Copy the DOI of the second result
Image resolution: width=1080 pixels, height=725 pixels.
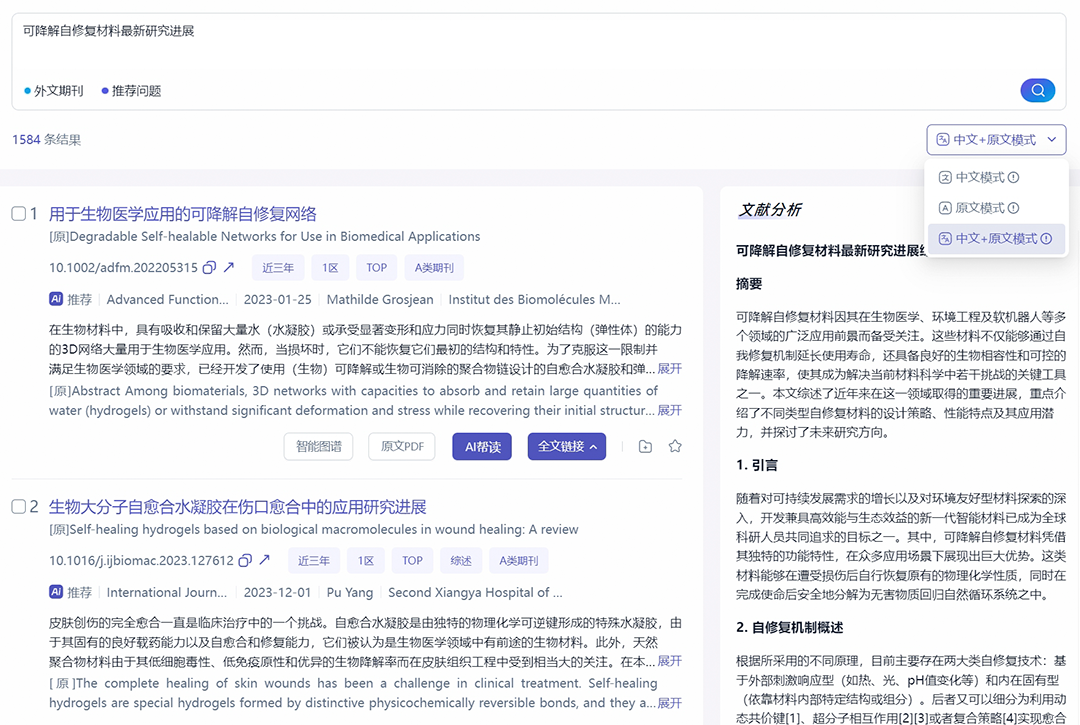[x=244, y=561]
